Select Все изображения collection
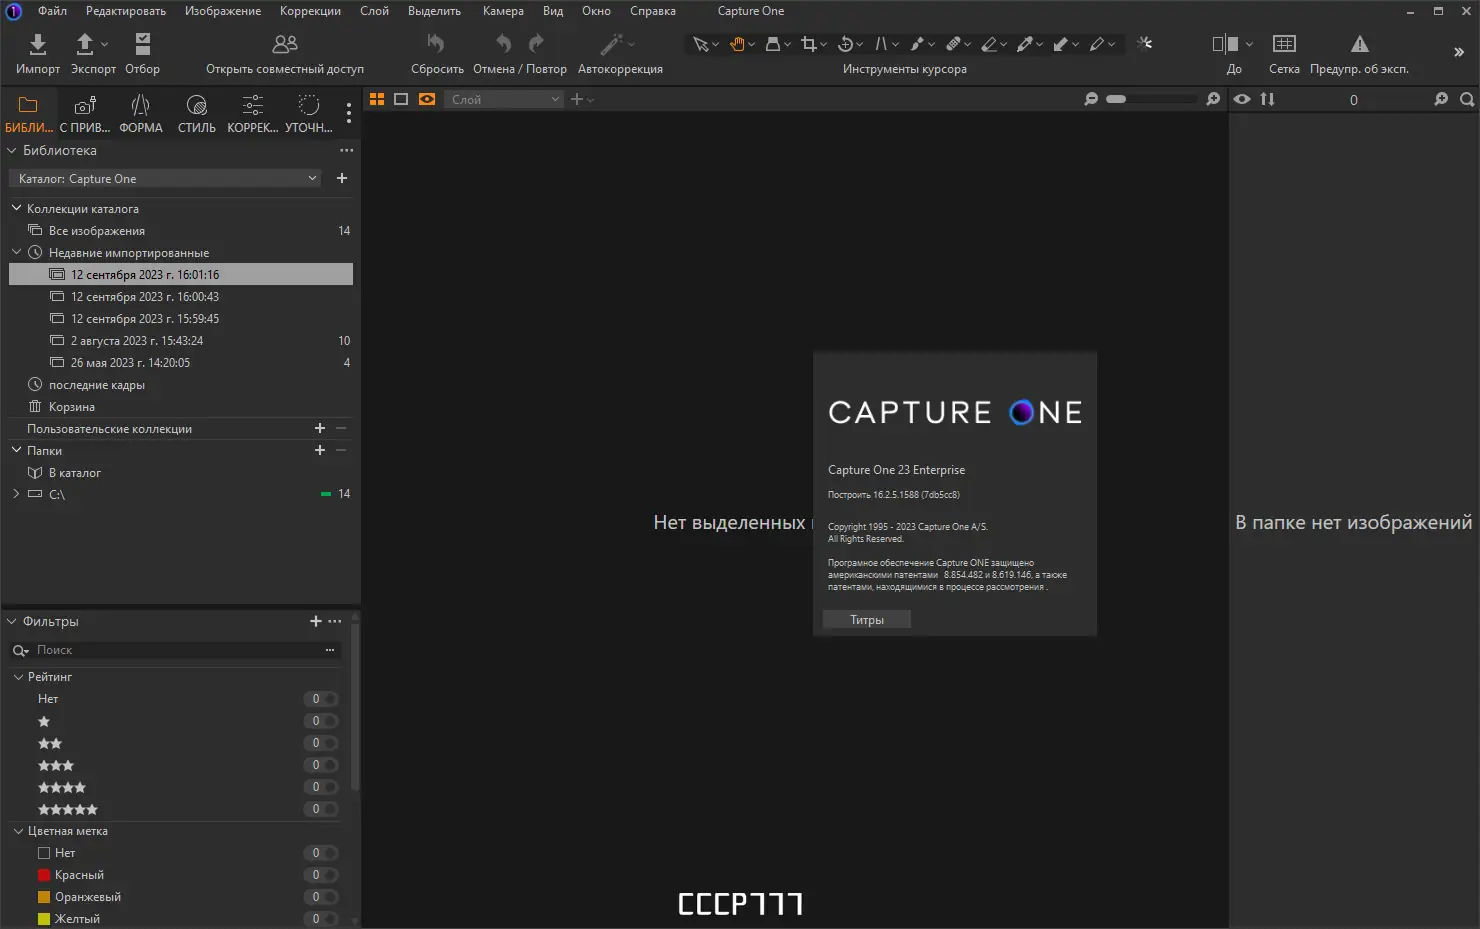This screenshot has width=1480, height=929. [97, 231]
